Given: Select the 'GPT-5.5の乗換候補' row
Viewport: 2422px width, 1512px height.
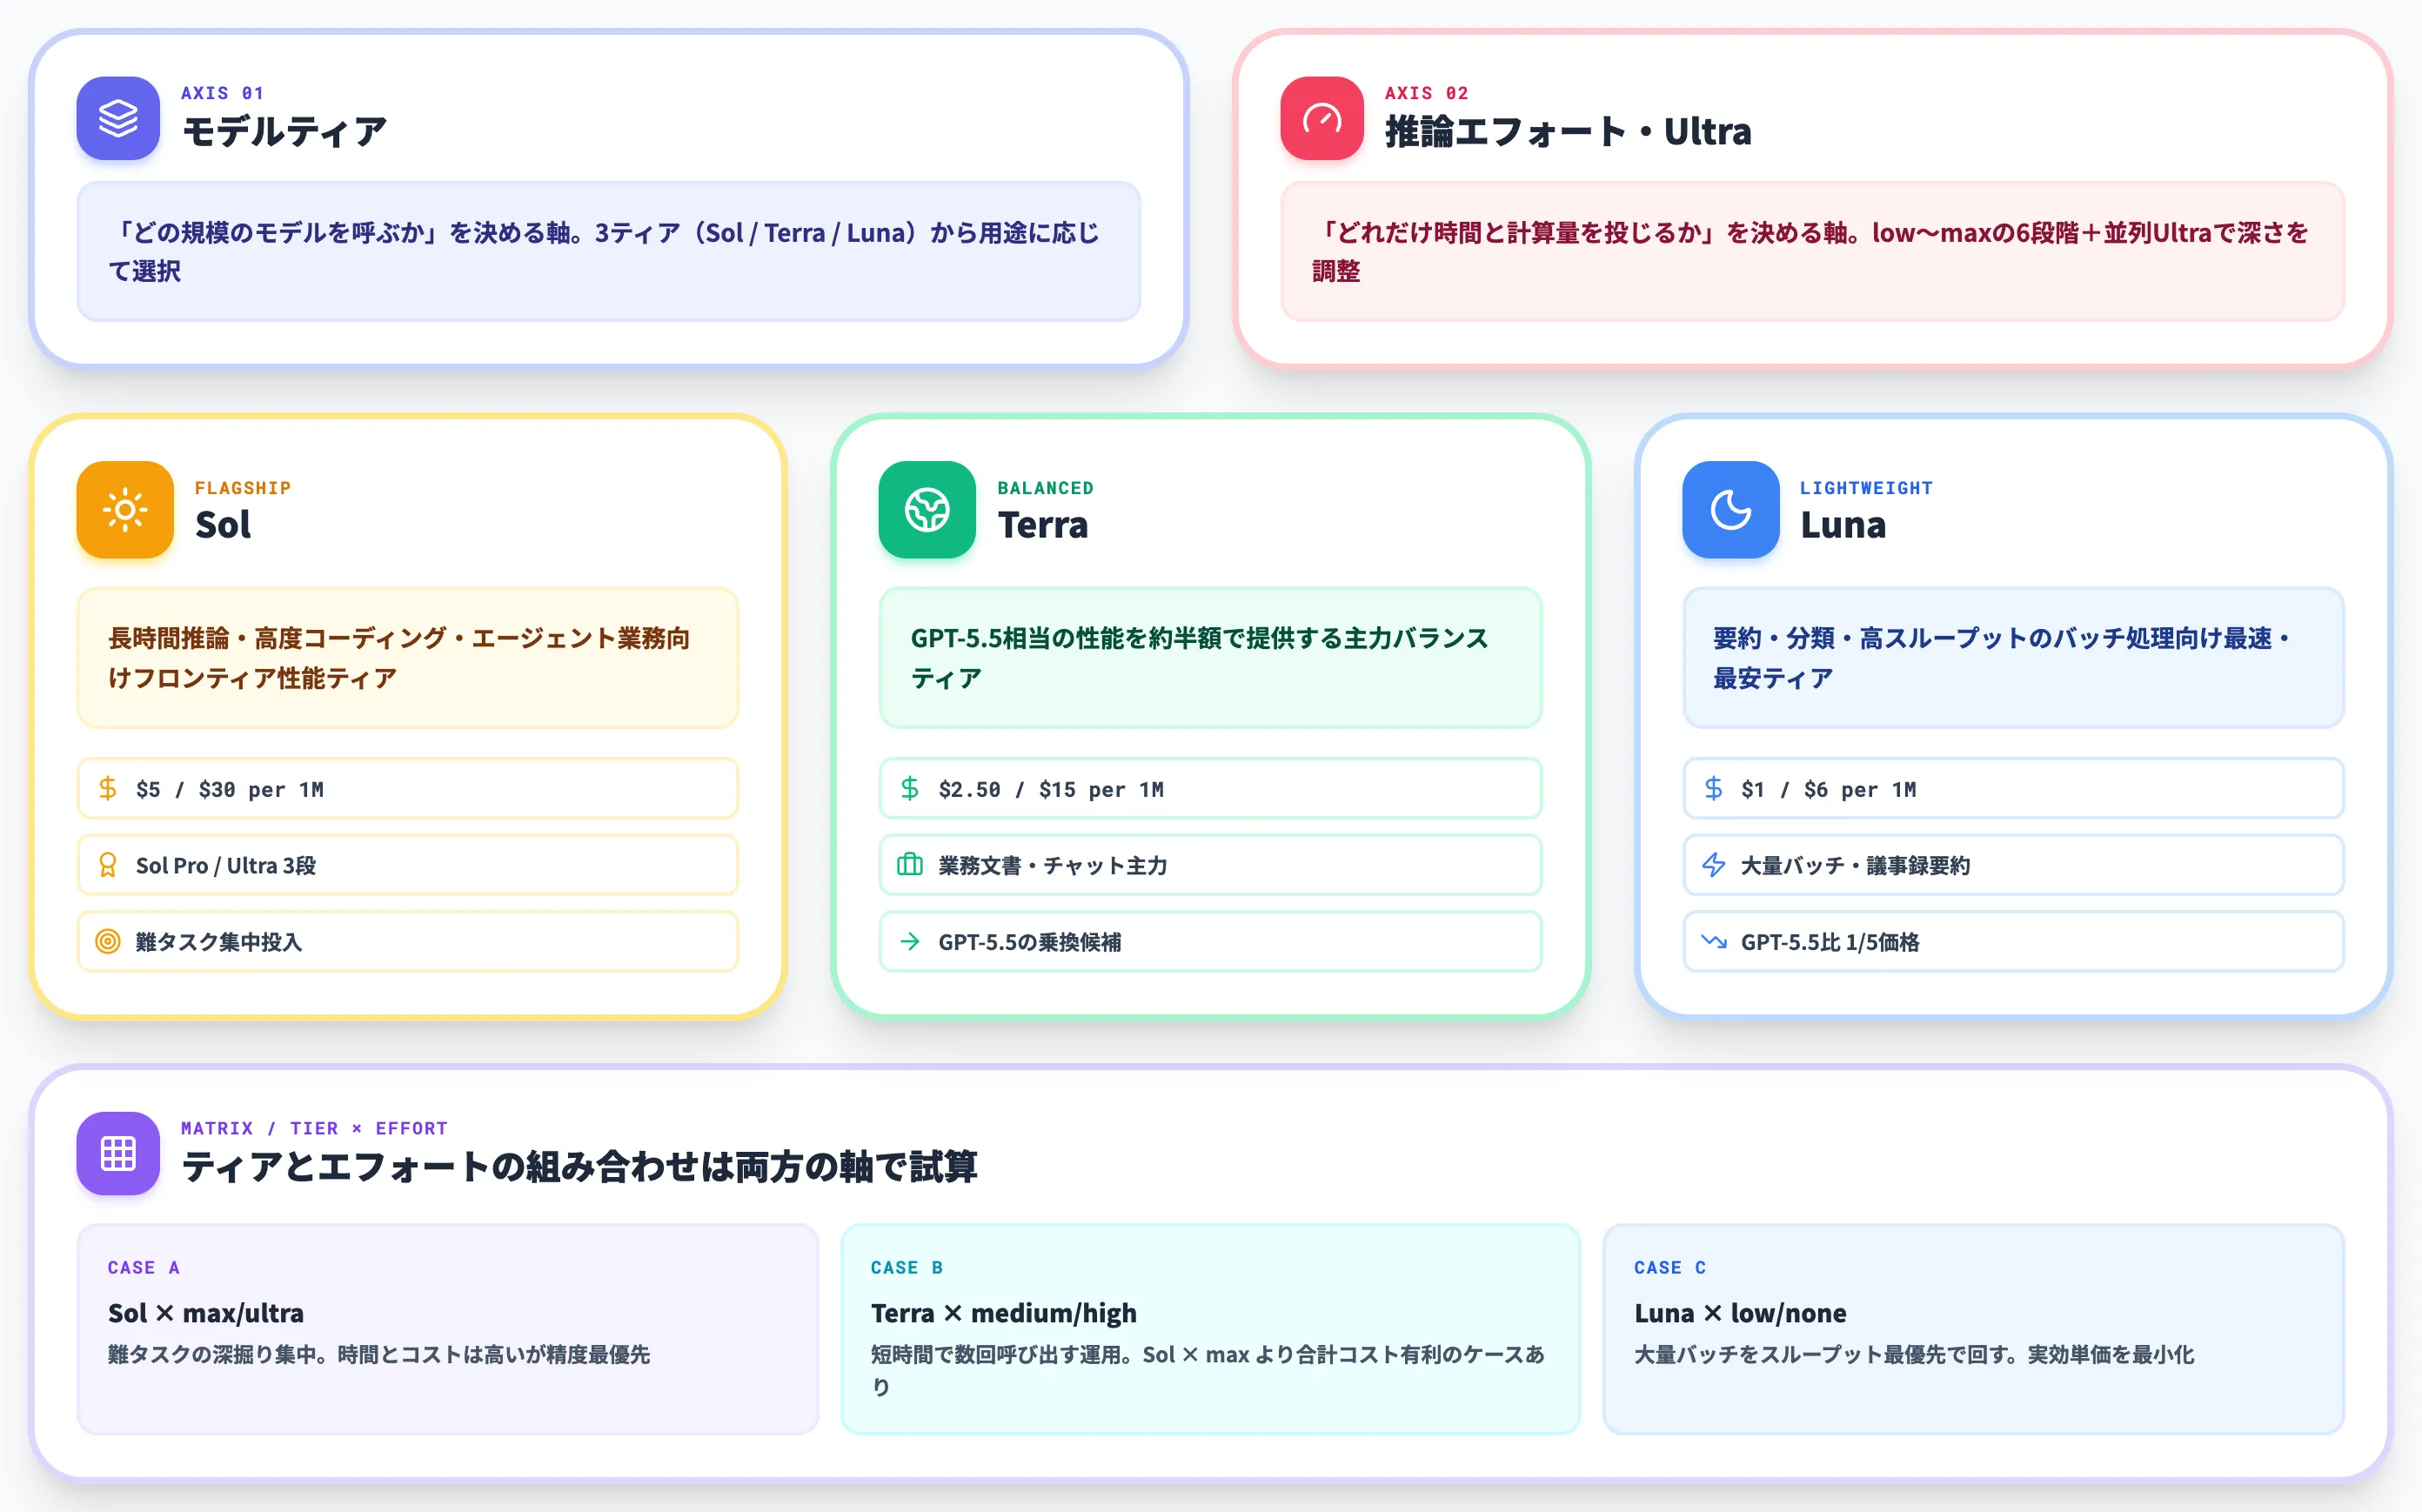Looking at the screenshot, I should (1210, 941).
